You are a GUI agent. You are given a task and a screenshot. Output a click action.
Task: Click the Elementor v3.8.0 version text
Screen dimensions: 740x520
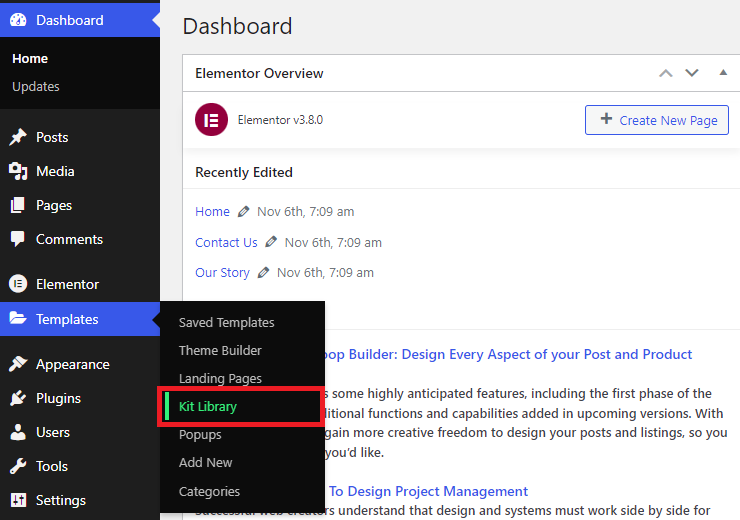tap(280, 120)
